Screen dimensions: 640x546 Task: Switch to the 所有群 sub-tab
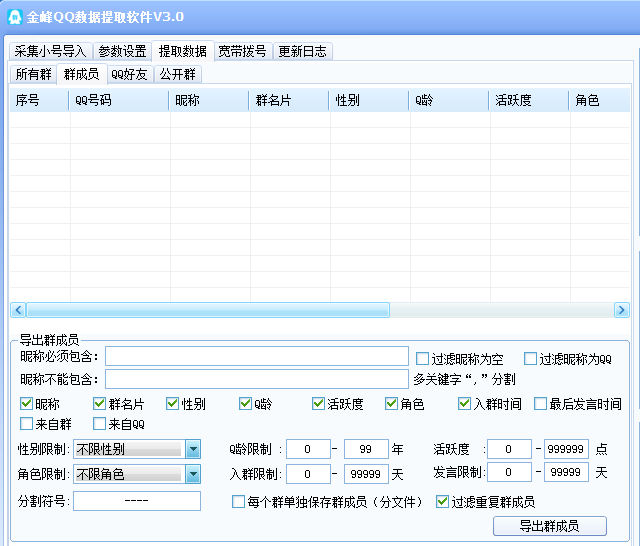pyautogui.click(x=33, y=74)
